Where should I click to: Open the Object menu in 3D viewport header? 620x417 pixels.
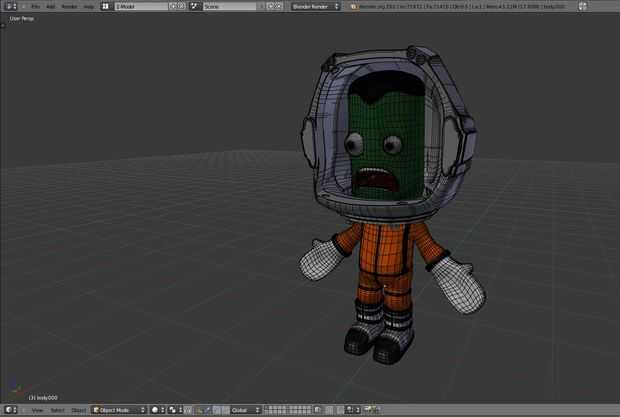point(78,410)
